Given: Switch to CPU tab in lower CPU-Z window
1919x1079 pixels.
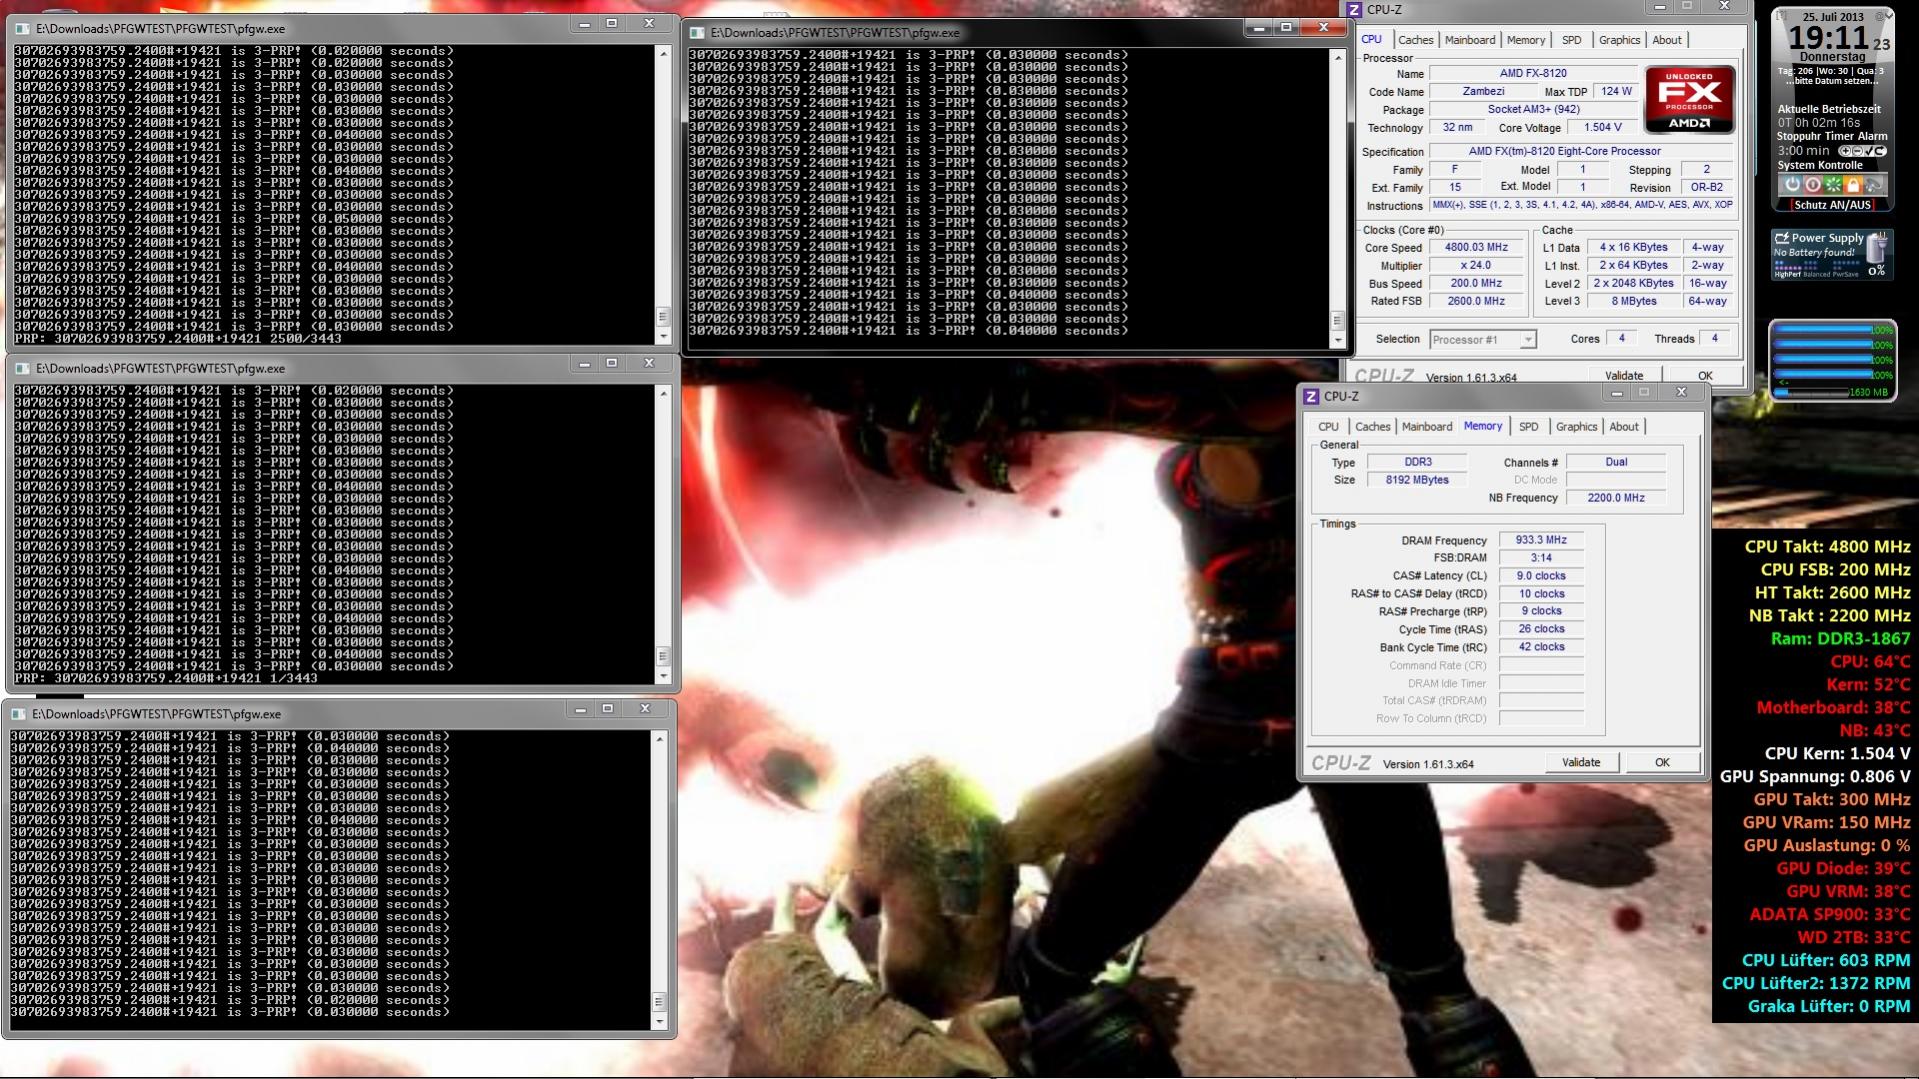Looking at the screenshot, I should click(1328, 427).
